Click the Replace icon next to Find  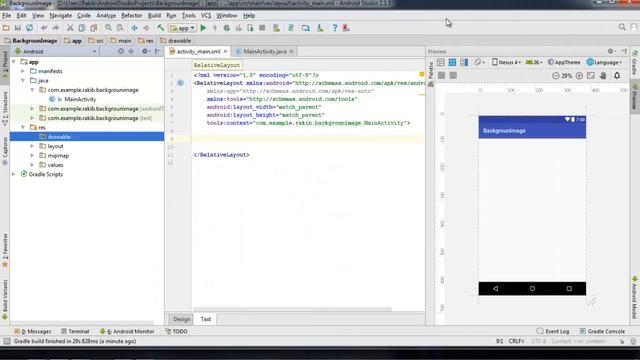click(x=120, y=28)
